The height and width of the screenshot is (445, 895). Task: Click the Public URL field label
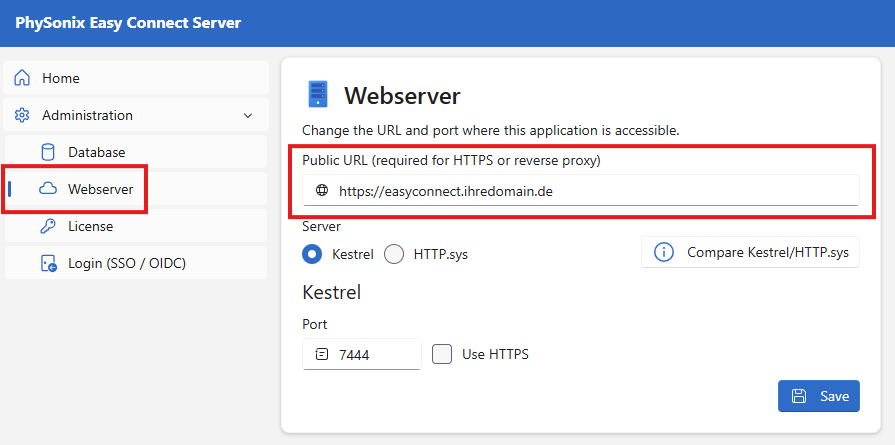[x=451, y=161]
